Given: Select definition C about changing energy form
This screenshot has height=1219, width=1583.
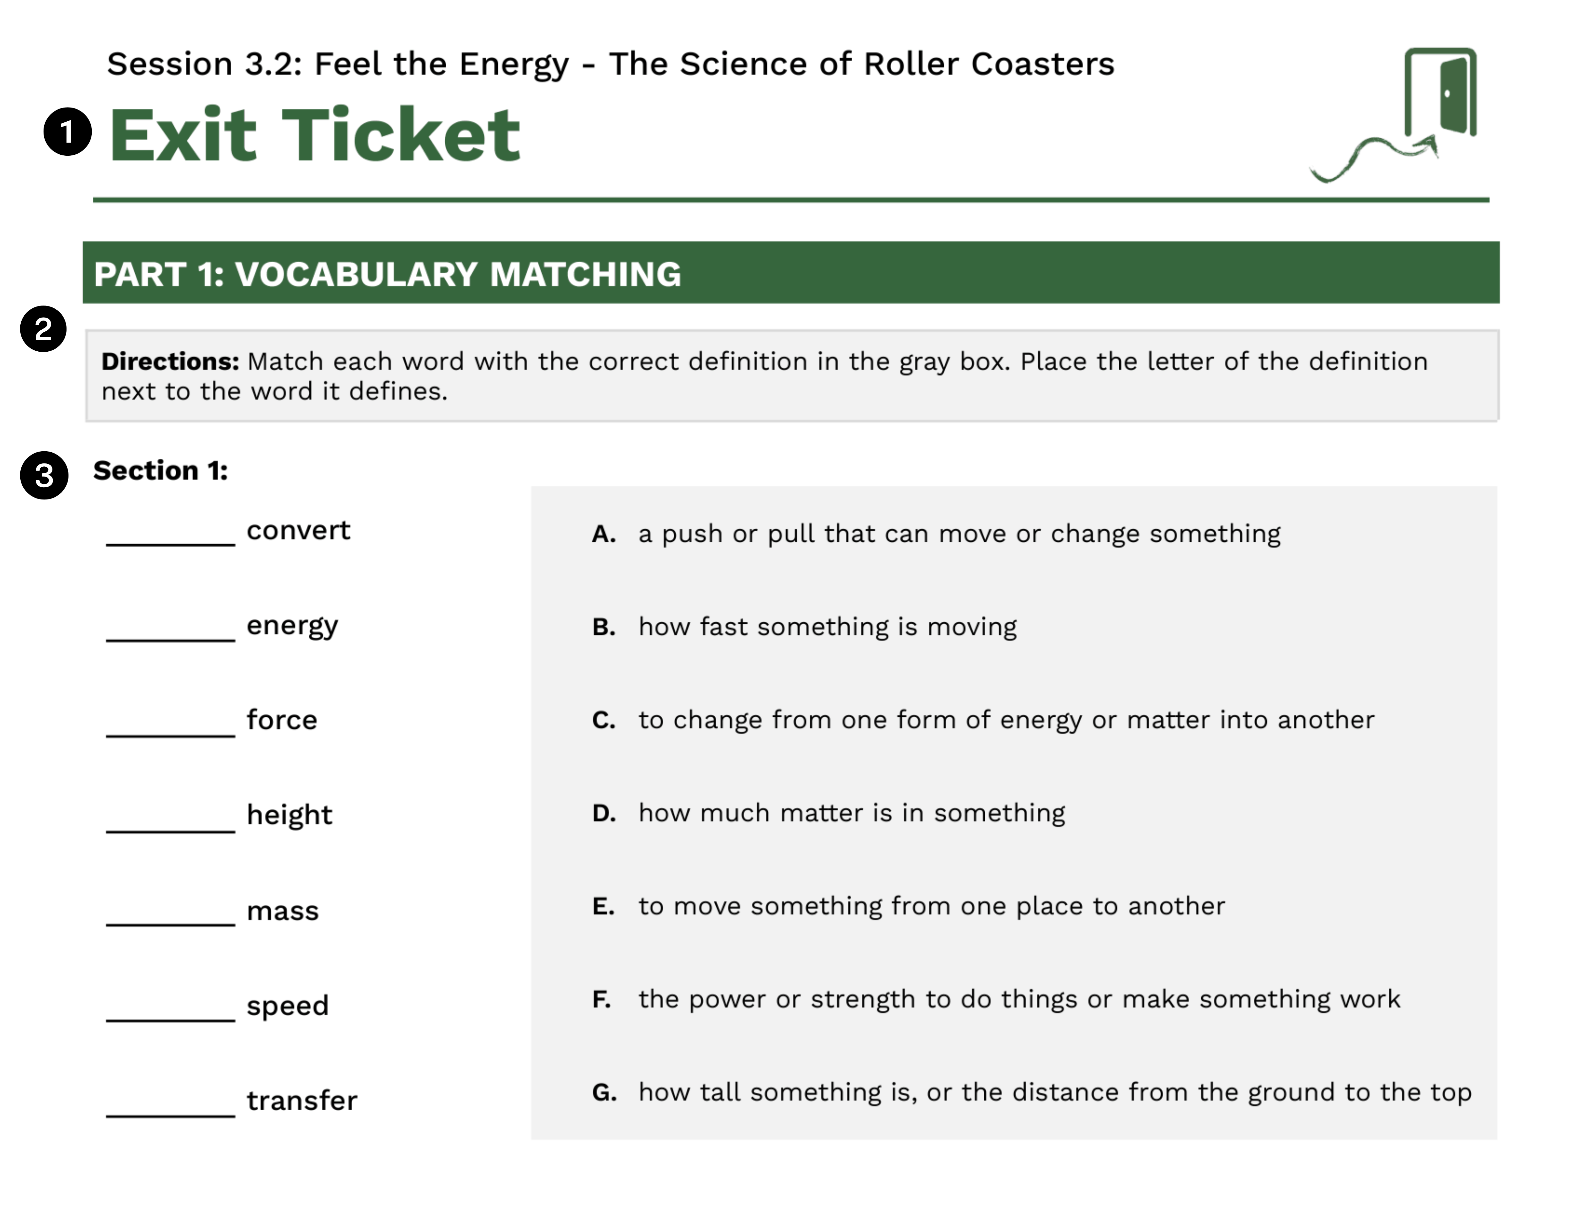Looking at the screenshot, I should point(983,720).
